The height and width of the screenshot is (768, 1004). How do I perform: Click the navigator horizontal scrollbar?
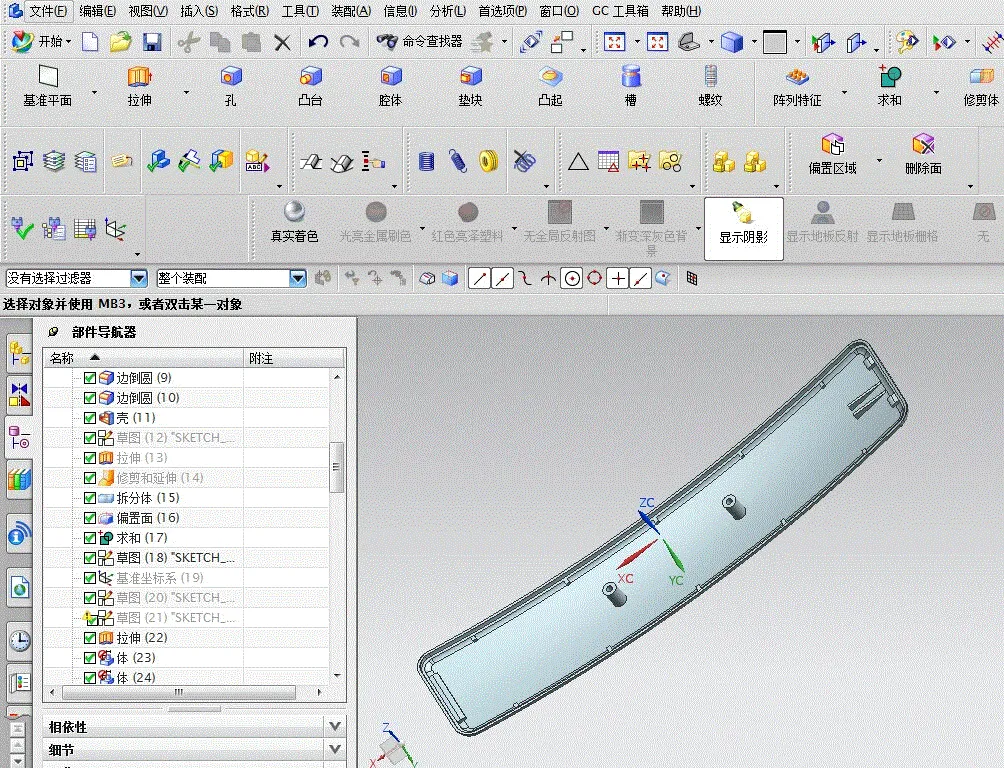179,692
